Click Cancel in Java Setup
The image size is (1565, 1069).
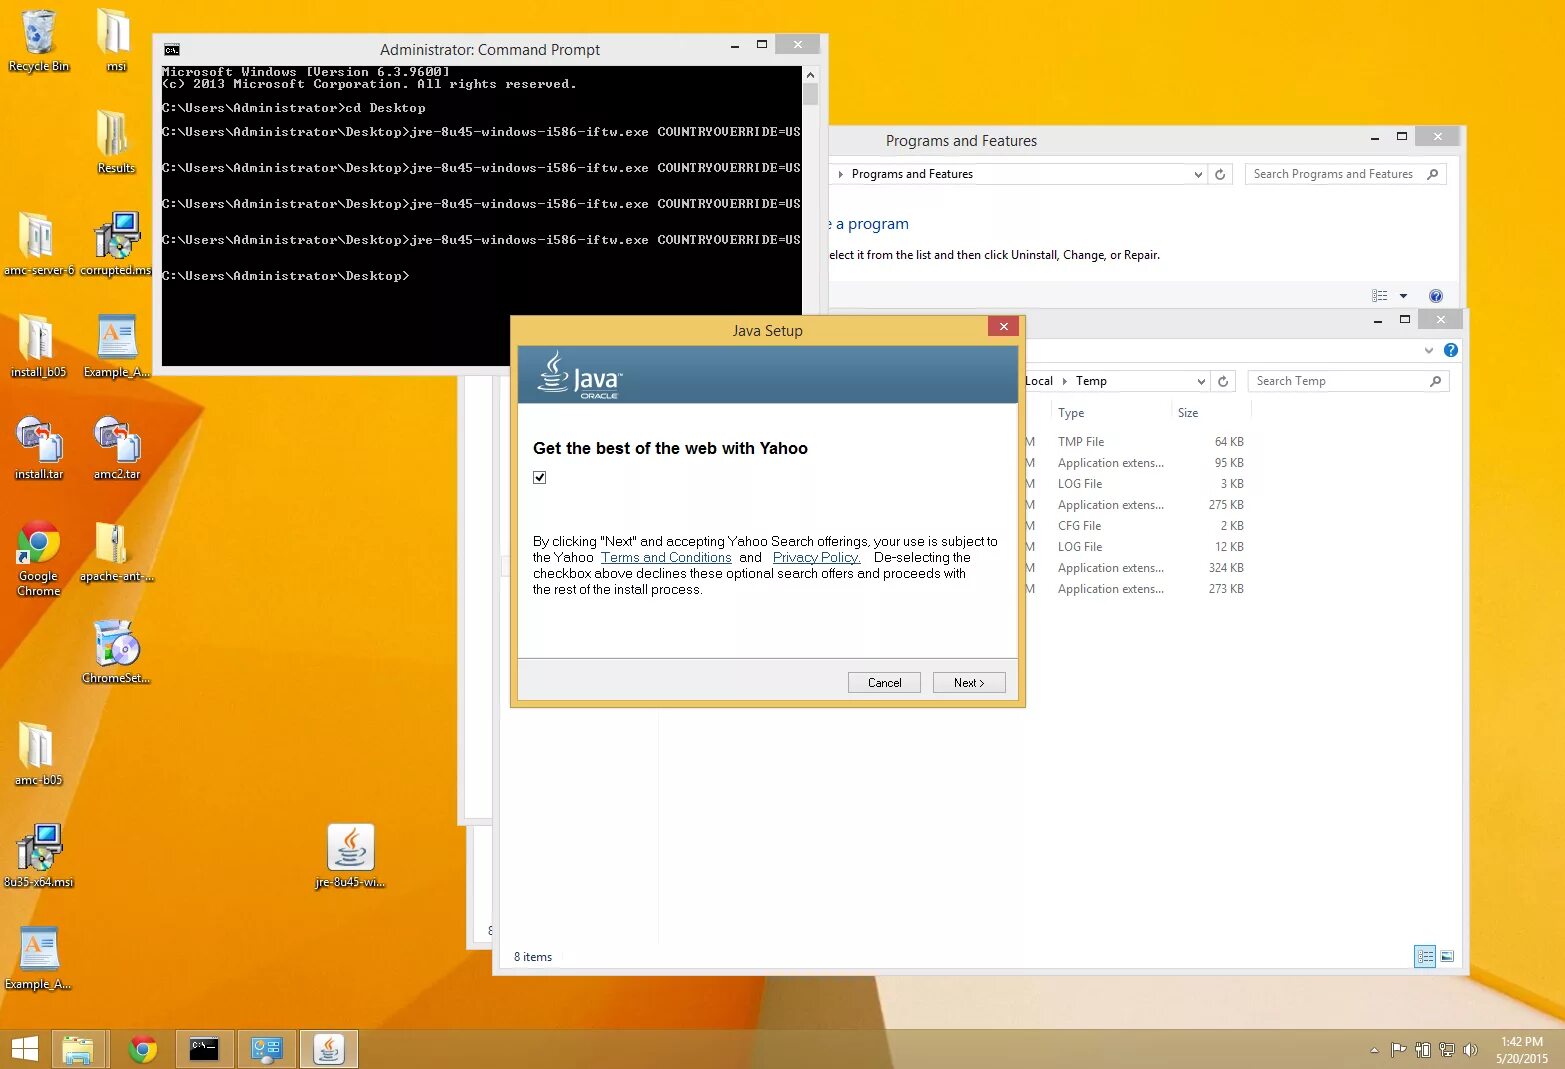click(884, 682)
